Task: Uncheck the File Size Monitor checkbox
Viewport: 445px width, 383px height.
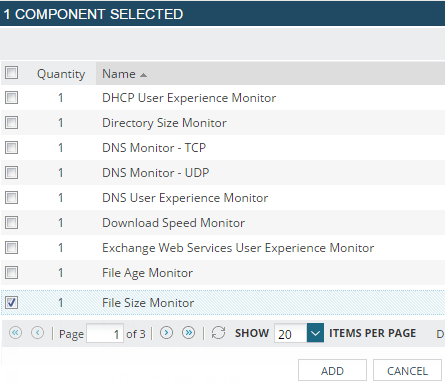Action: click(x=11, y=303)
